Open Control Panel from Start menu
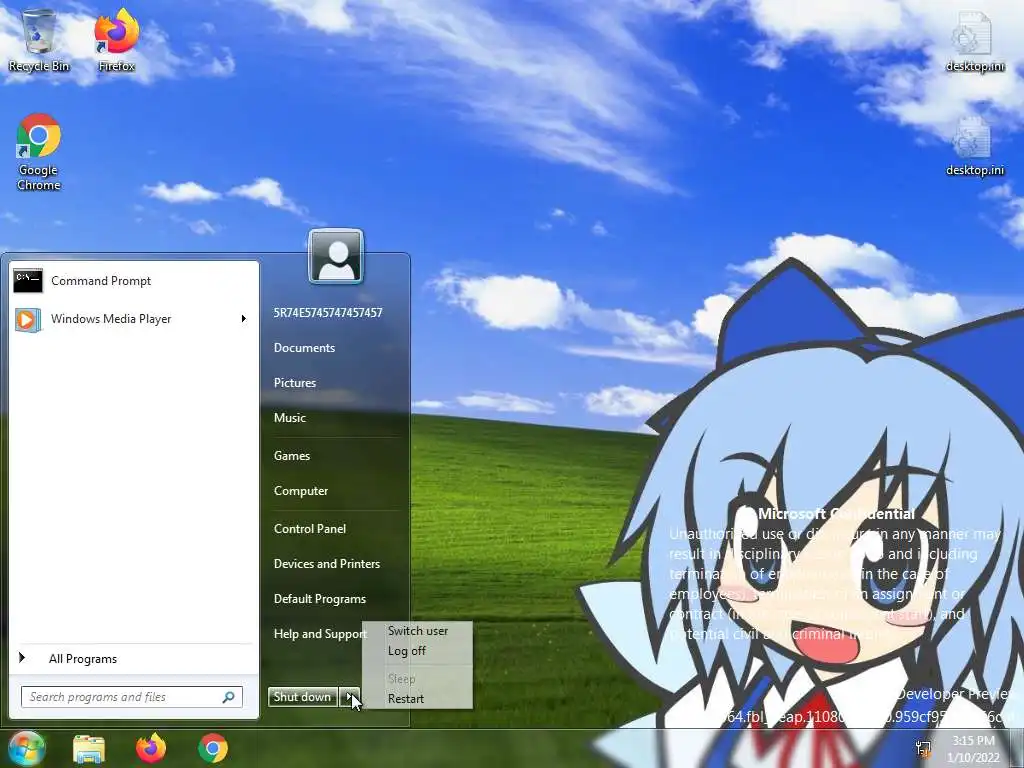Viewport: 1024px width, 768px height. [x=310, y=529]
